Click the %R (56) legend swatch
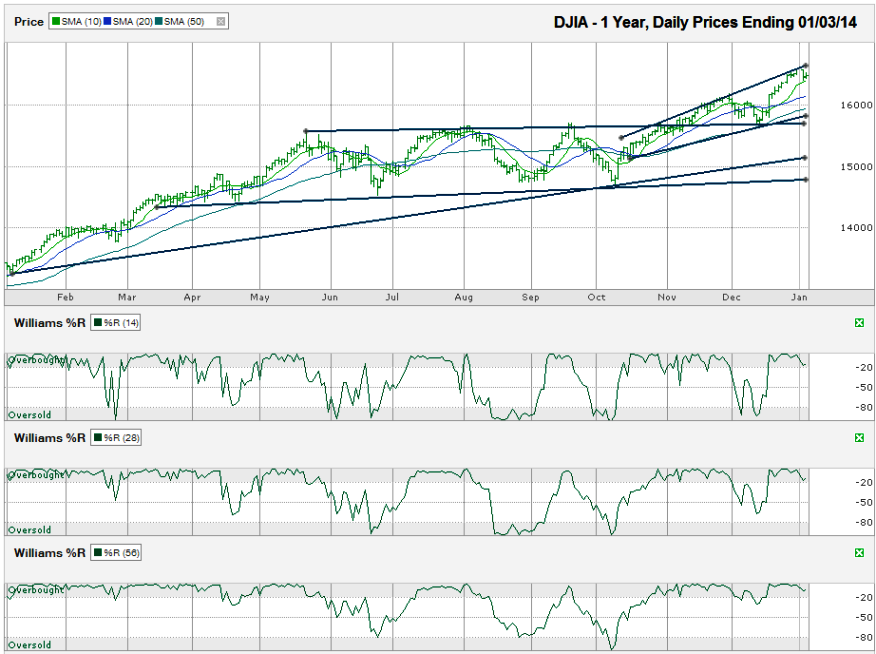This screenshot has width=876, height=654. click(98, 553)
